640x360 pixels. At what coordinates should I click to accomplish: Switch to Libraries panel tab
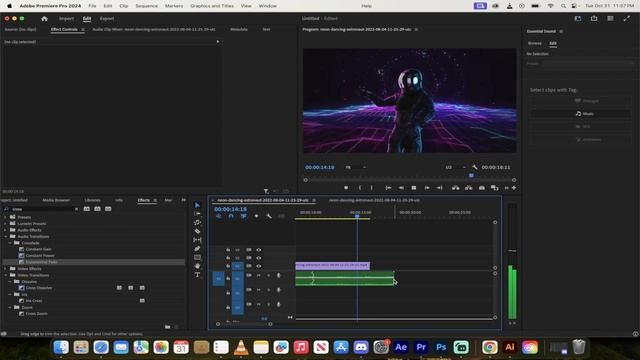click(x=92, y=200)
